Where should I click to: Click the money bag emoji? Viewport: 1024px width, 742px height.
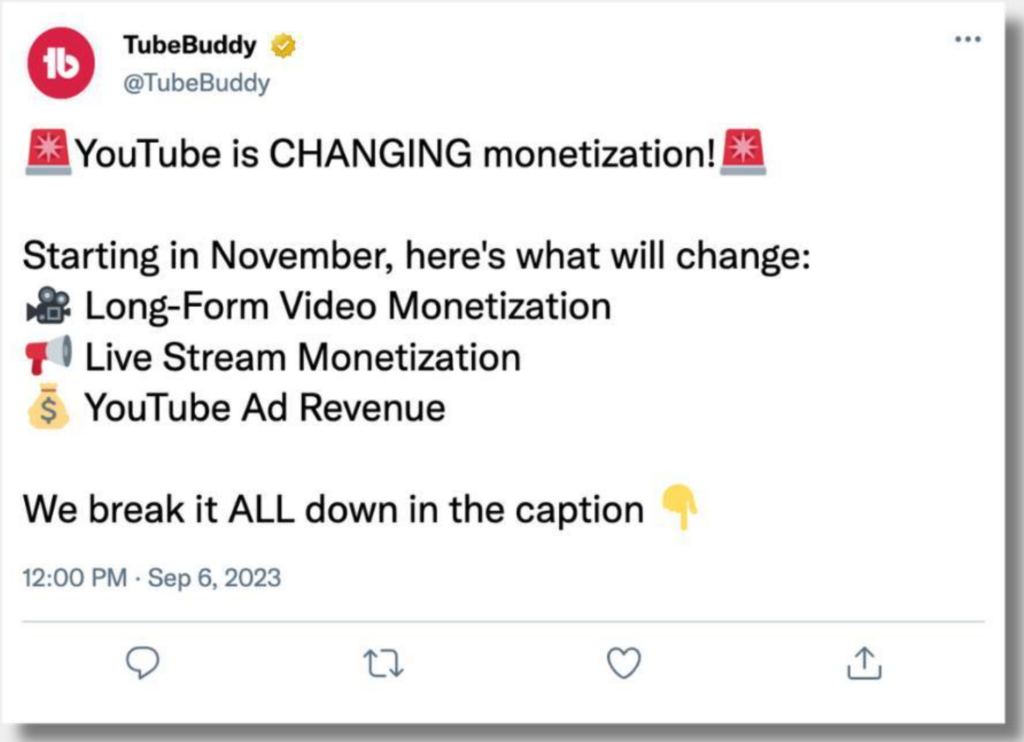coord(47,407)
